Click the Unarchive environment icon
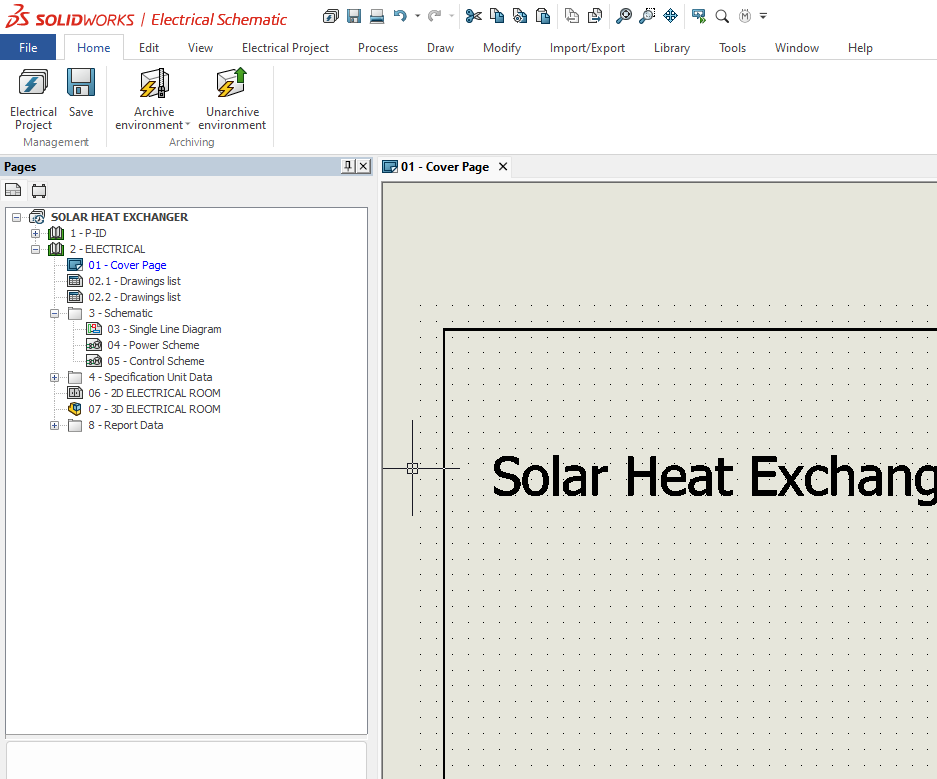The image size is (937, 779). tap(232, 85)
